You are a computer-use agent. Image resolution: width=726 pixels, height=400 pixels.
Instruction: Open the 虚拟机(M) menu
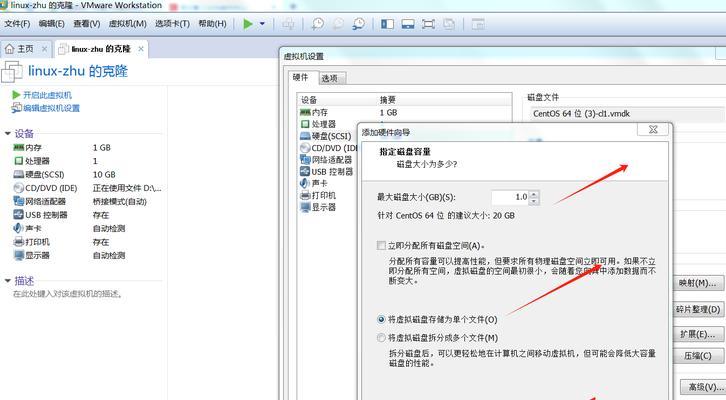coord(127,24)
